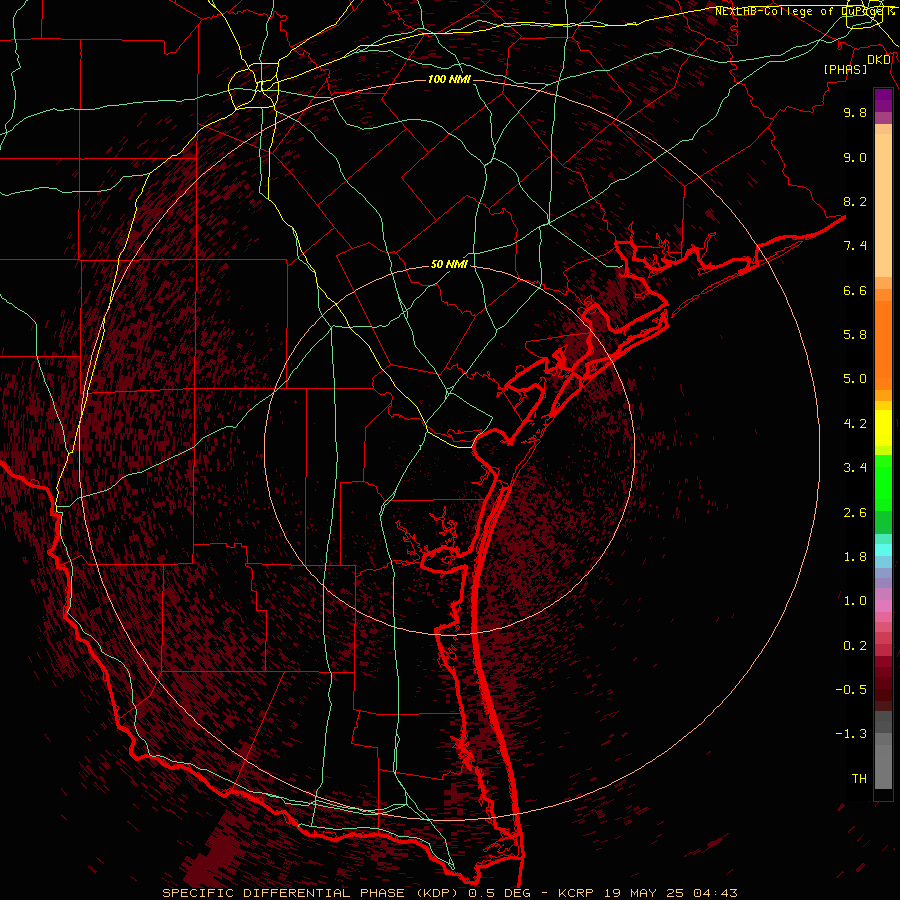Click the '04:43' time stamp

(x=715, y=893)
